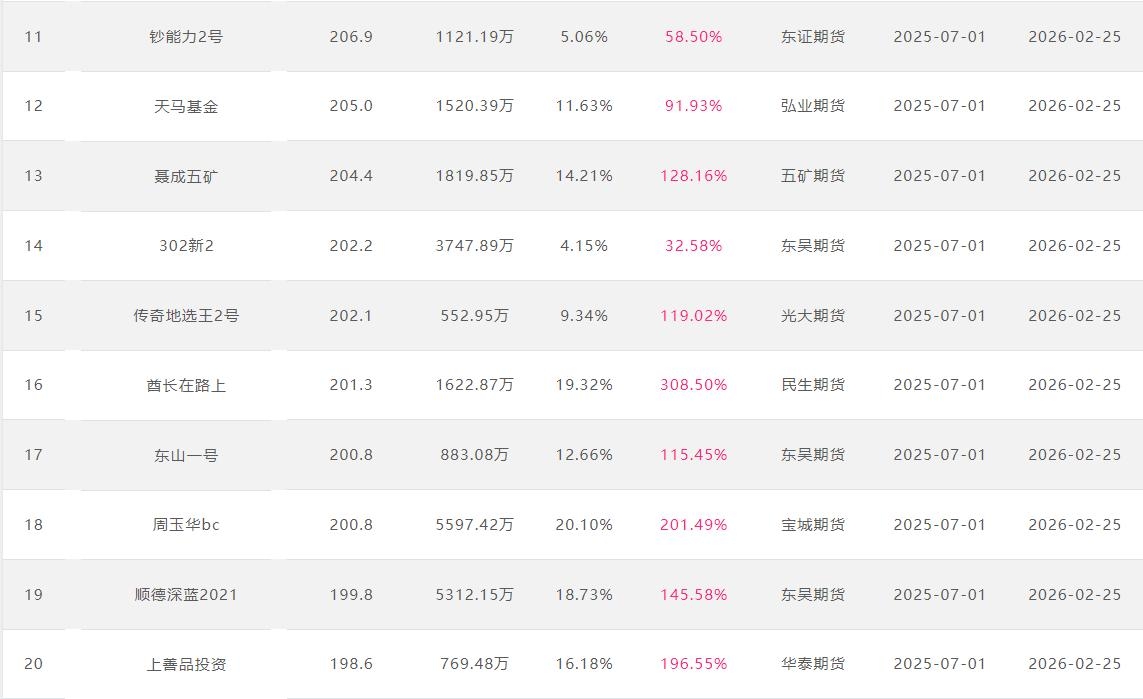Click the 五矿期货 company name
Screen dimensions: 1143x699
click(813, 176)
